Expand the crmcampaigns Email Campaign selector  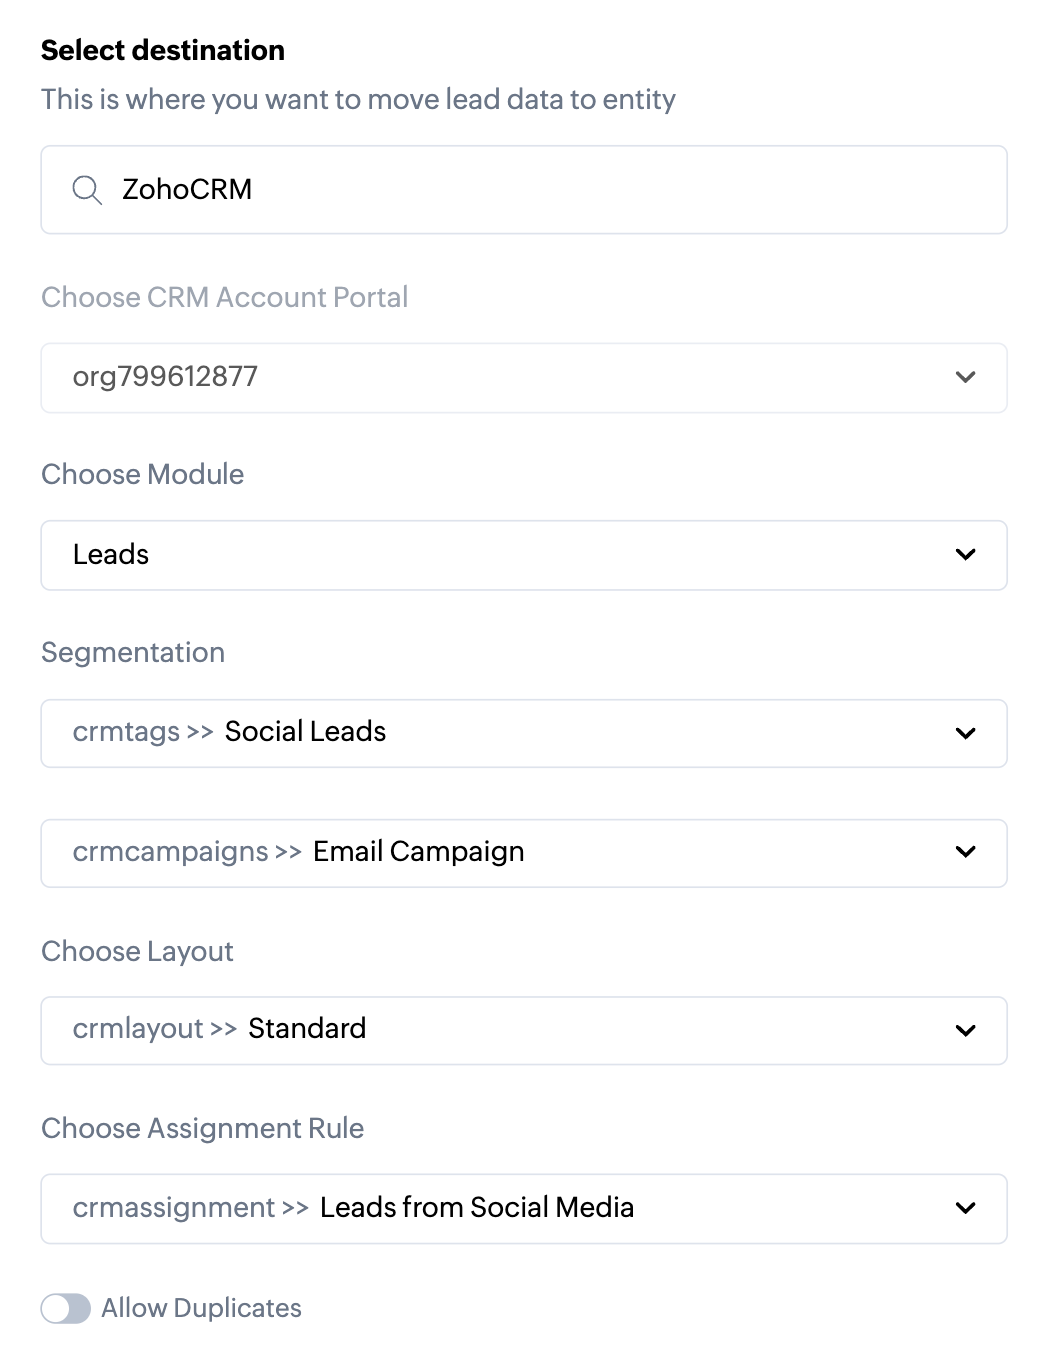pos(500,853)
